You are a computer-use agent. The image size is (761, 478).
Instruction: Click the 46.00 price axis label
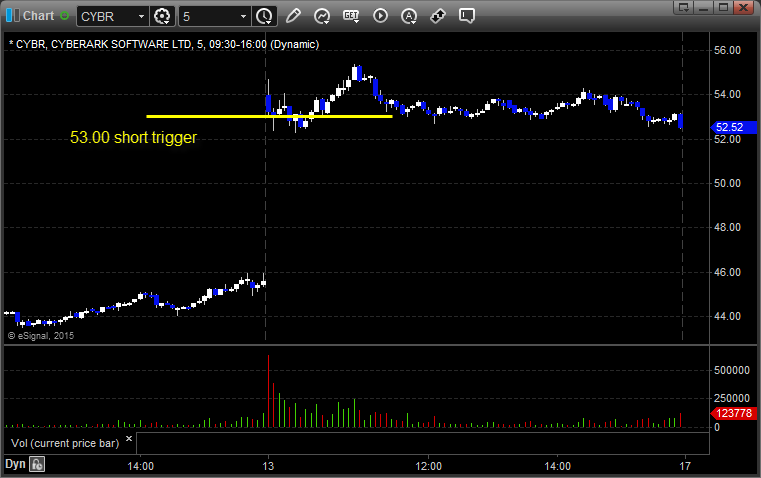click(727, 272)
